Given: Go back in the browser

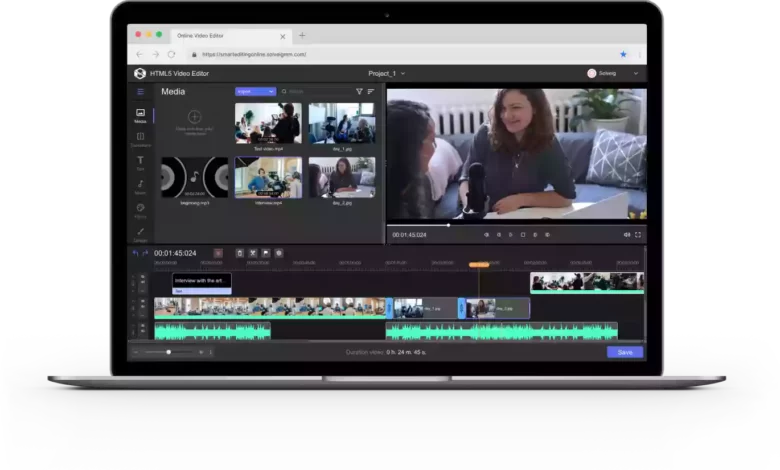Looking at the screenshot, I should tap(139, 54).
